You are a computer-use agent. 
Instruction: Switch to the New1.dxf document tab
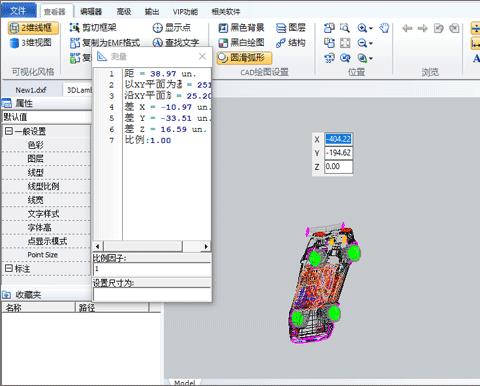(x=31, y=90)
